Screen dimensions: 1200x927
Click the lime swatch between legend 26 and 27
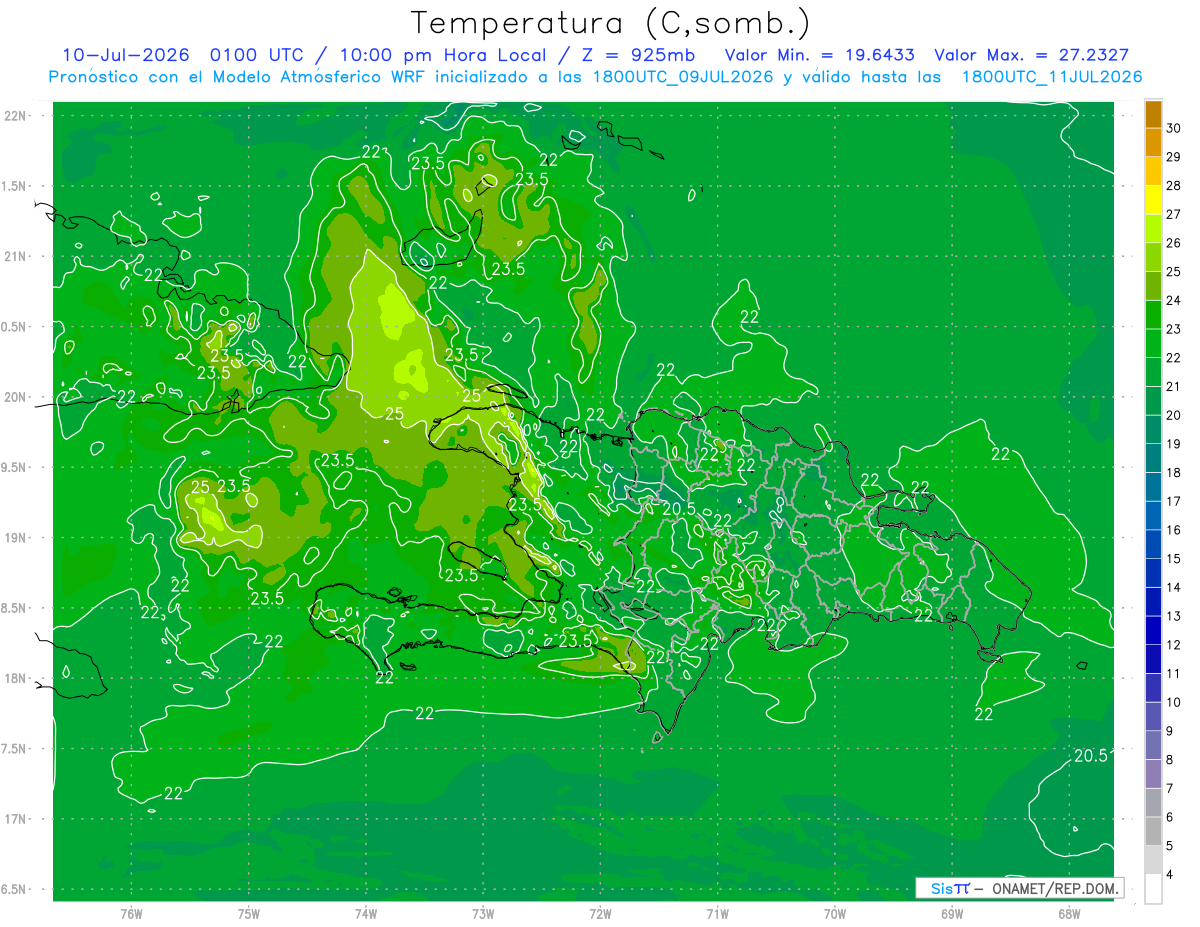point(1153,229)
